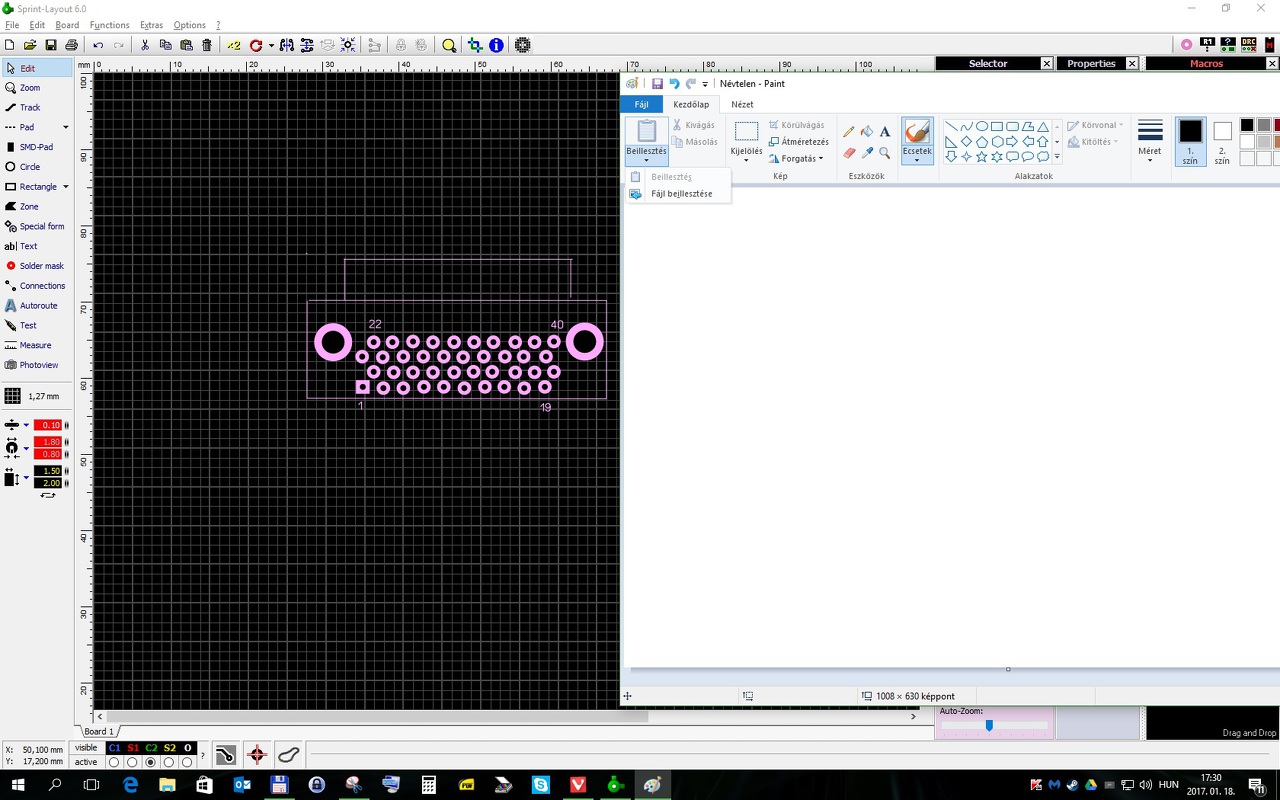This screenshot has height=800, width=1280.
Task: Toggle visibility of the S1 layer
Action: click(x=133, y=748)
